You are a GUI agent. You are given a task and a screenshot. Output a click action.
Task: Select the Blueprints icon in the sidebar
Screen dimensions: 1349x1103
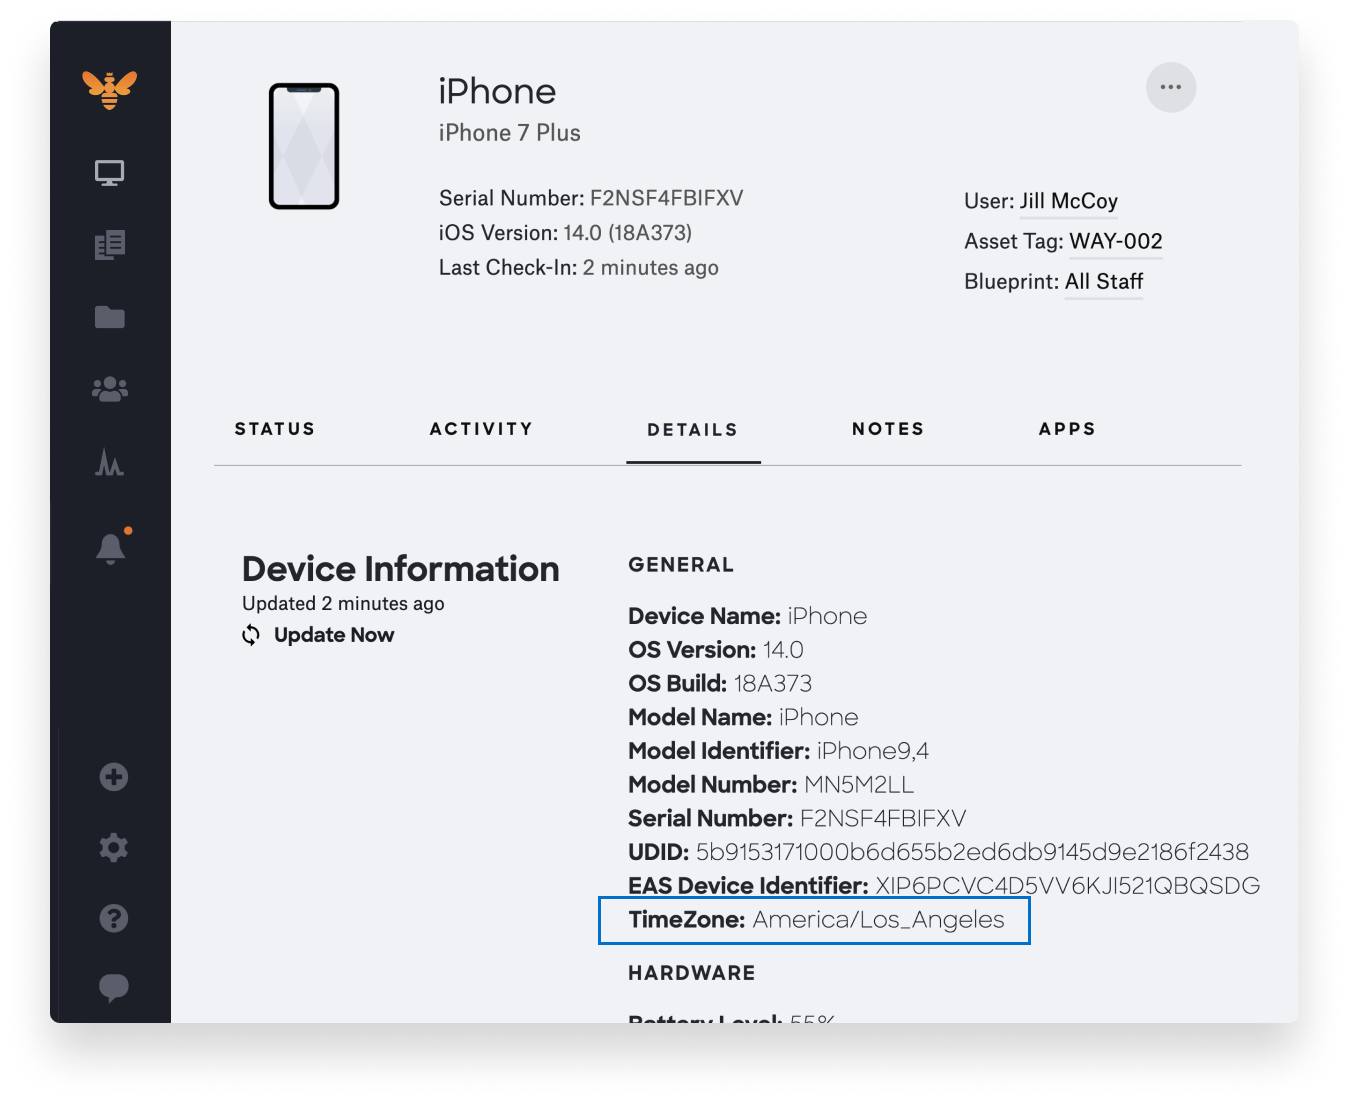tap(110, 244)
